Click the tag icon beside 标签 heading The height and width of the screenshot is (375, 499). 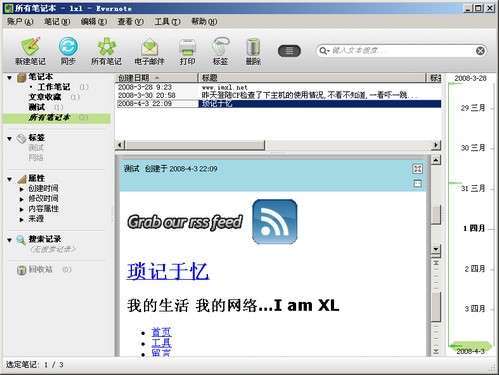tap(21, 138)
